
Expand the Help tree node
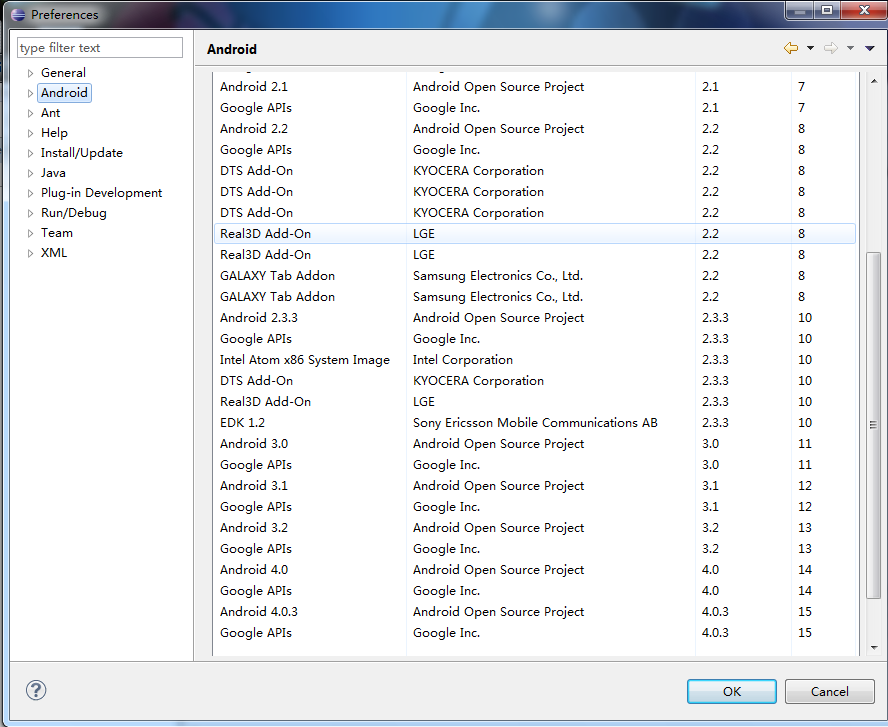pos(31,133)
